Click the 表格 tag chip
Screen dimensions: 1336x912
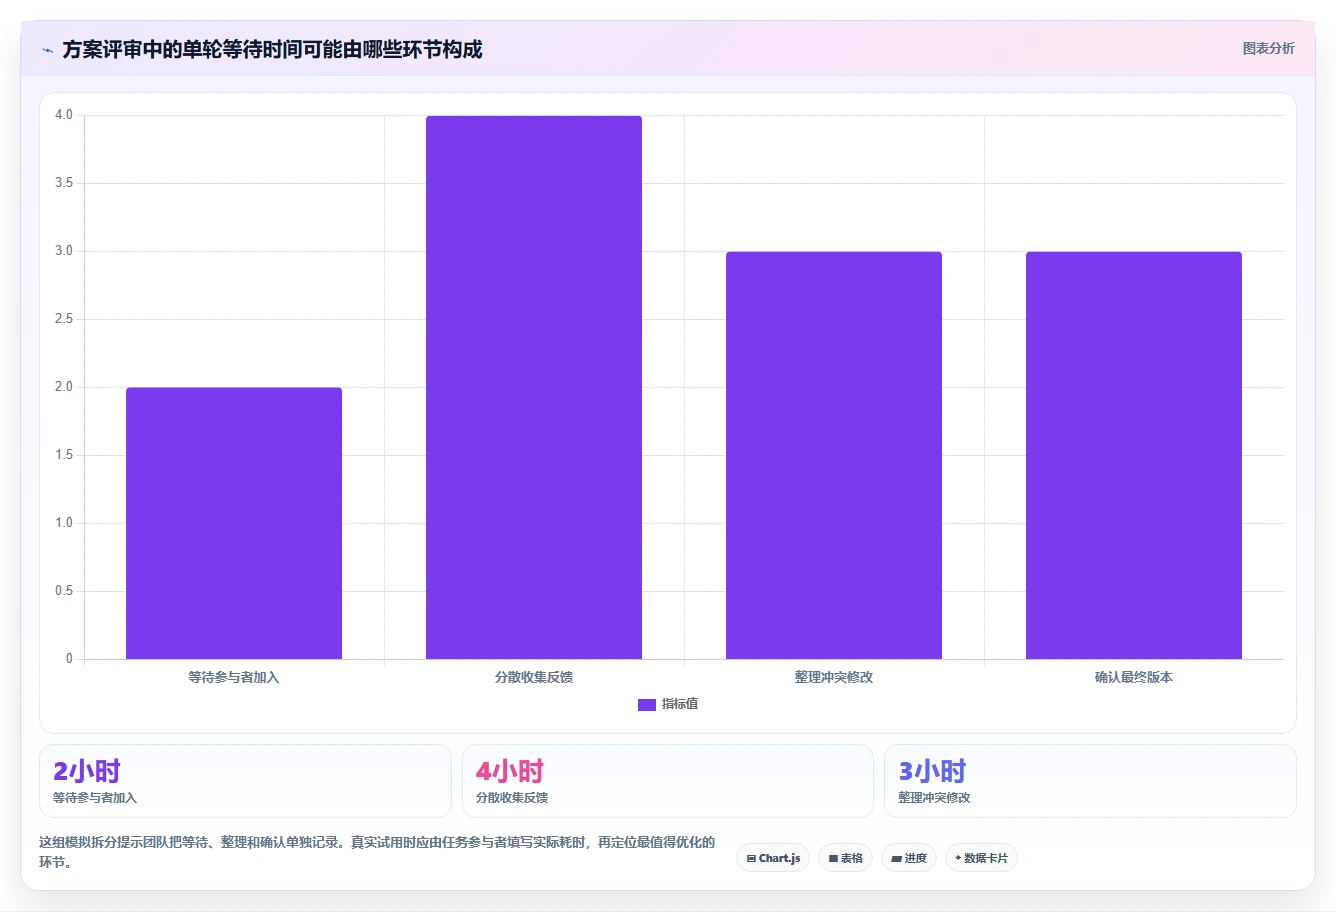coord(845,858)
